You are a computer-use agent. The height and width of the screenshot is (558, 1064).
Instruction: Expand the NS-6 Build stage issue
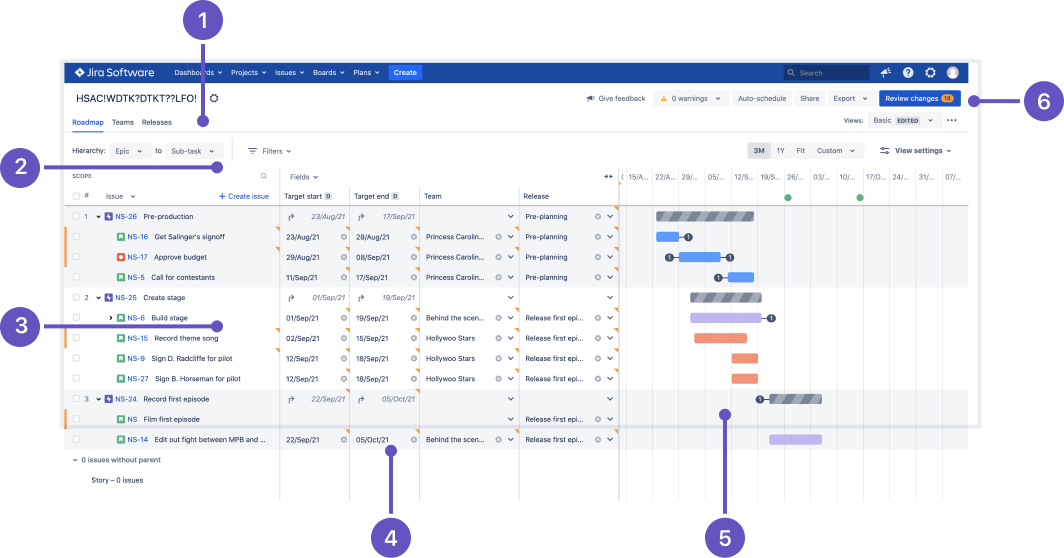pyautogui.click(x=111, y=318)
